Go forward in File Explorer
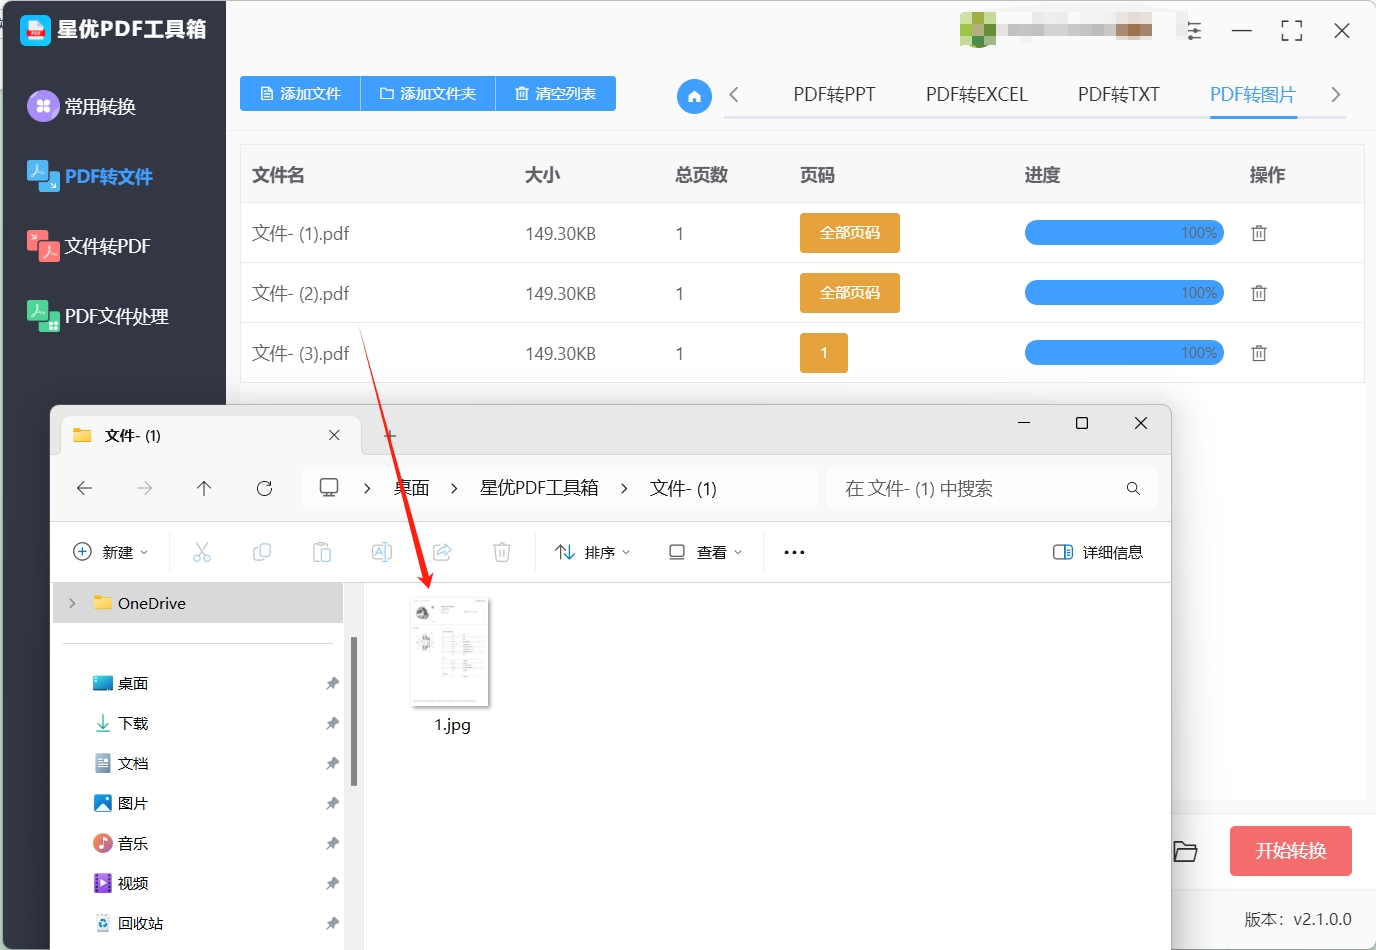 click(x=145, y=488)
